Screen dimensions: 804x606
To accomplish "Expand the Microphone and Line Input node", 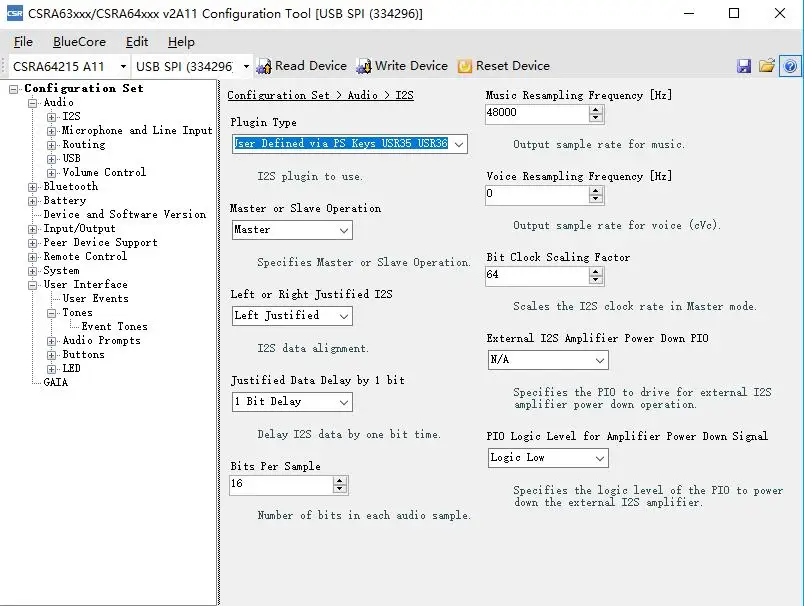I will pyautogui.click(x=51, y=131).
